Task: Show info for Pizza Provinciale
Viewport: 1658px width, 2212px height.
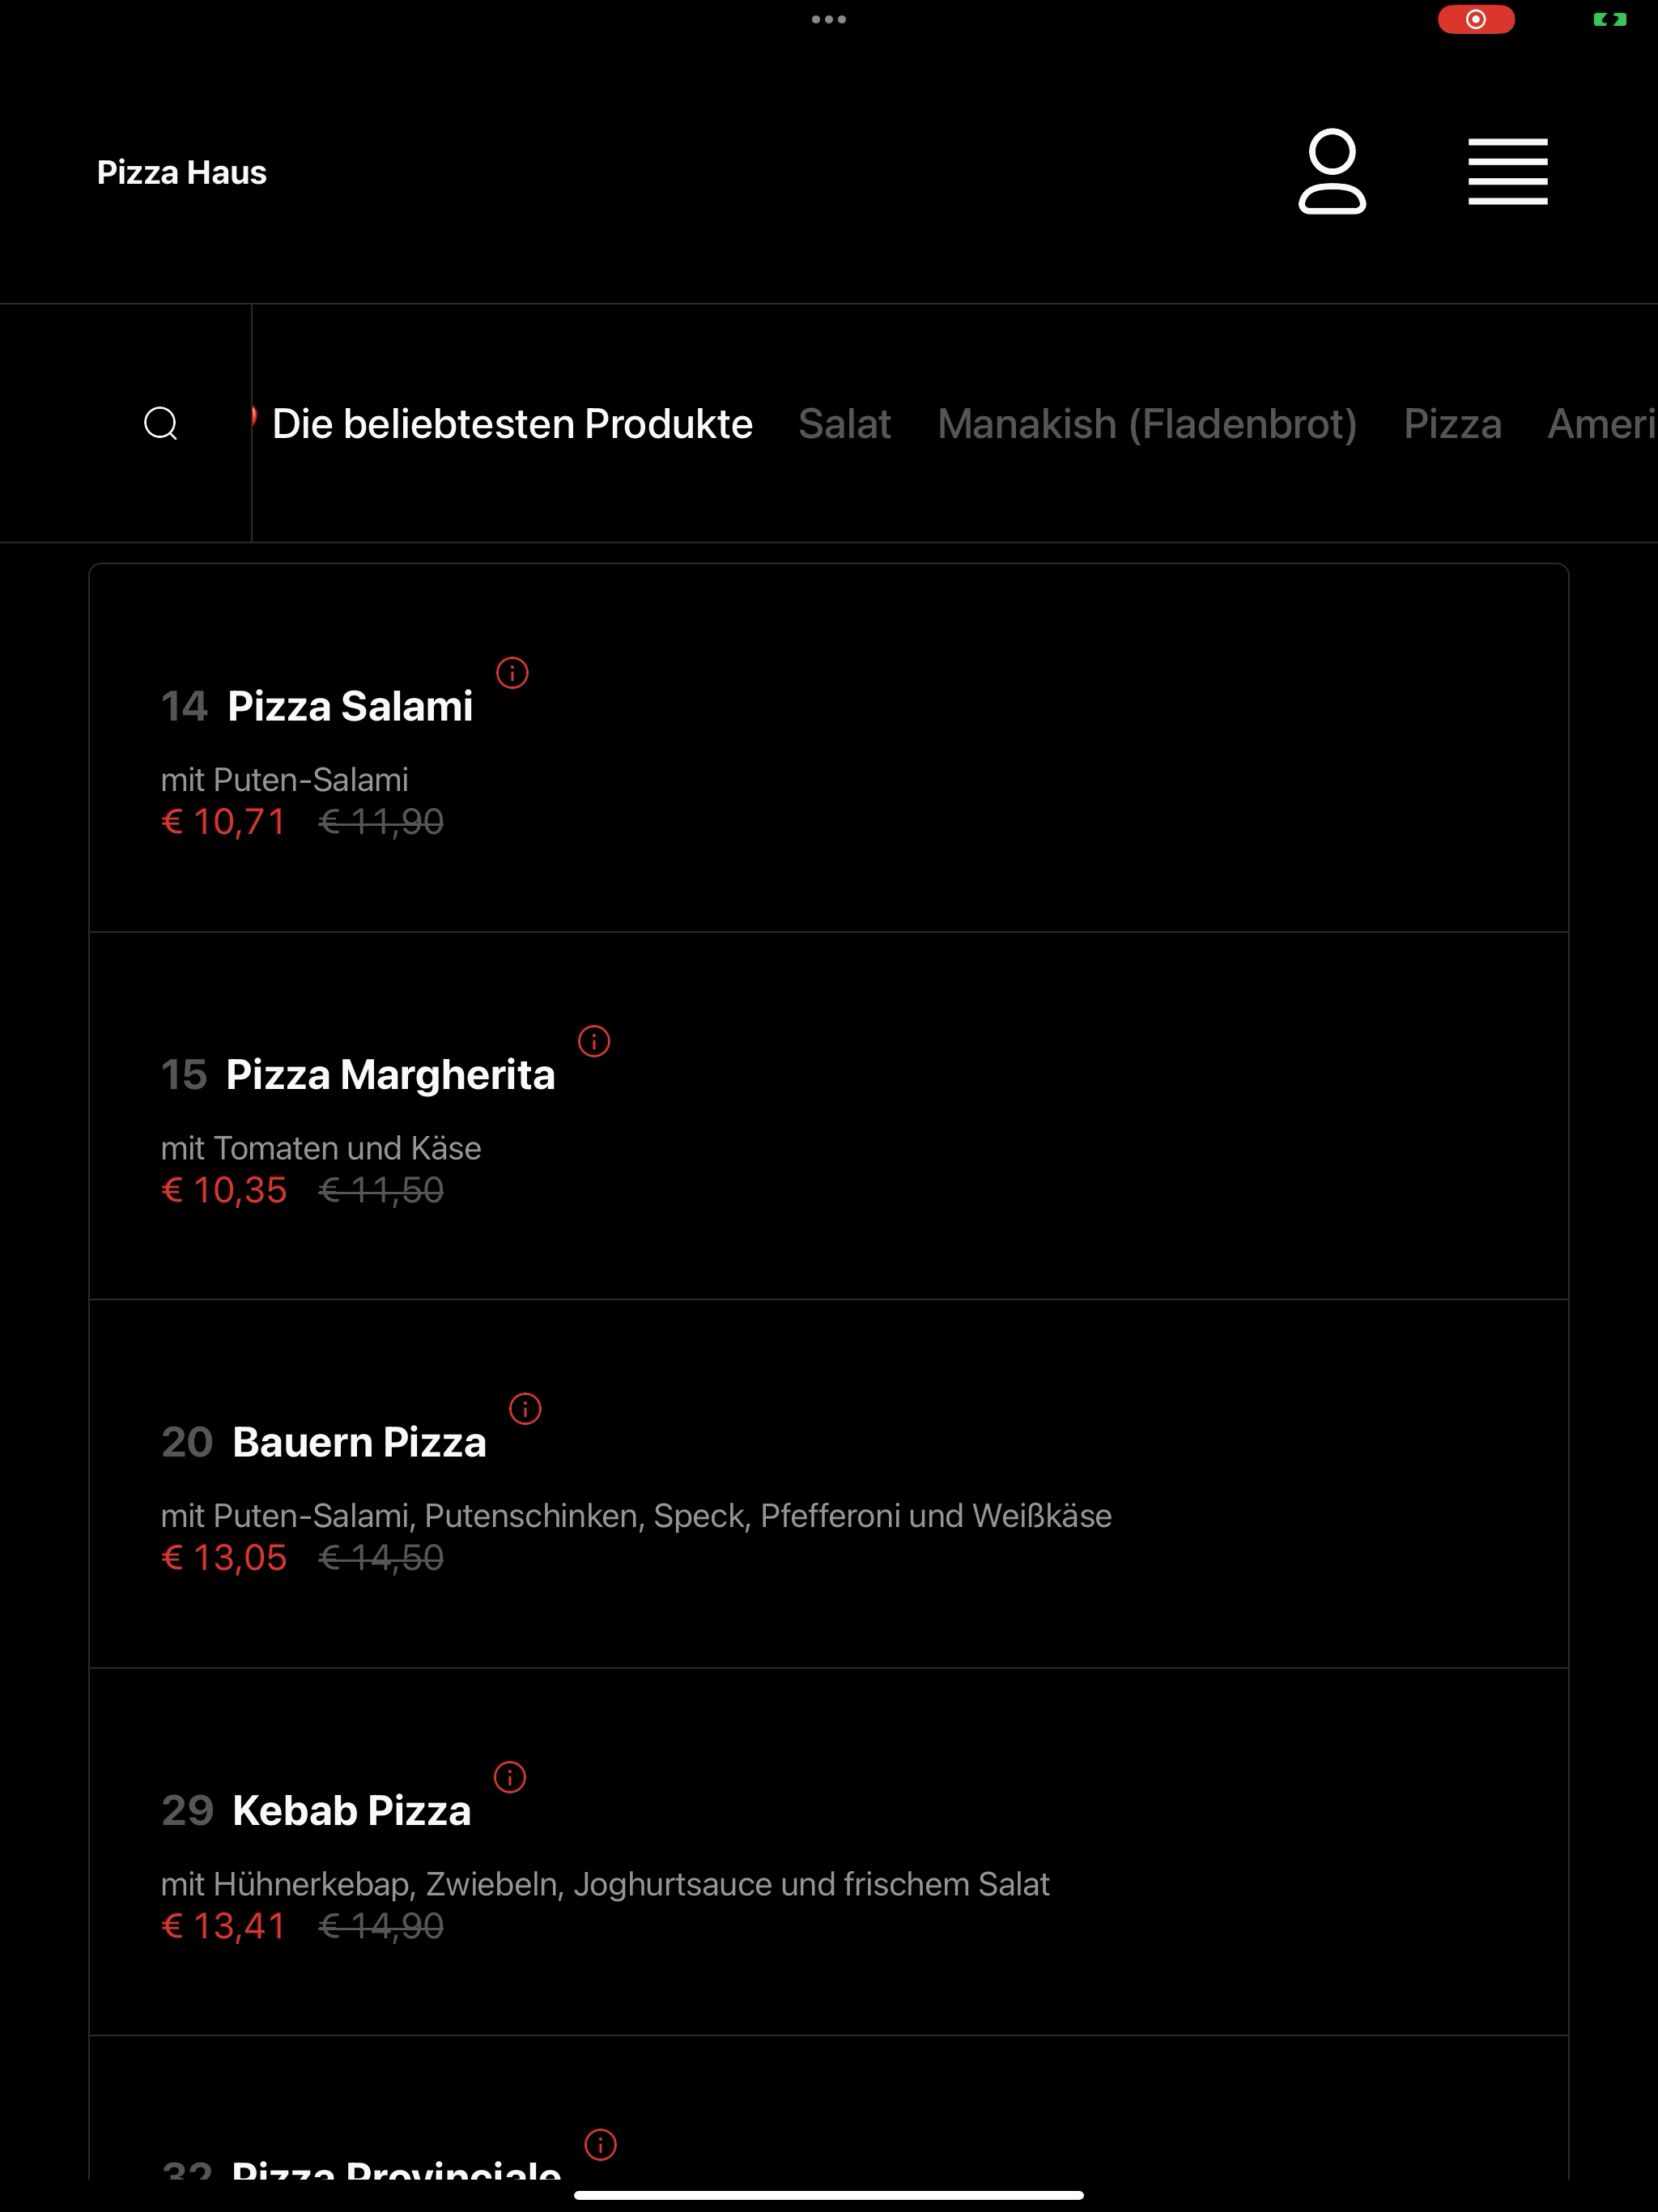Action: [x=600, y=2145]
